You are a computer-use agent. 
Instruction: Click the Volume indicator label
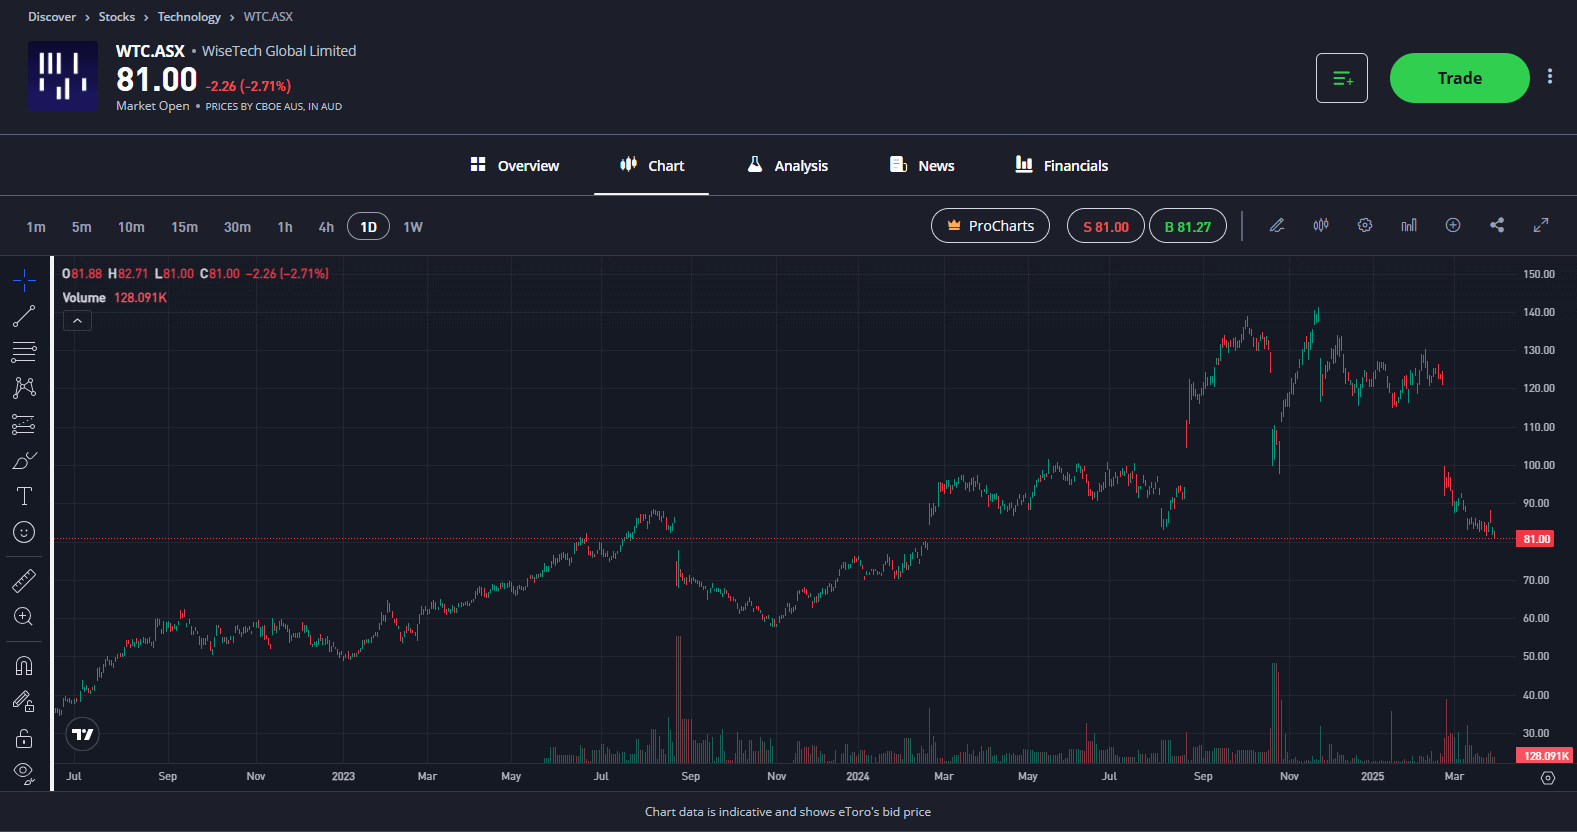point(84,298)
